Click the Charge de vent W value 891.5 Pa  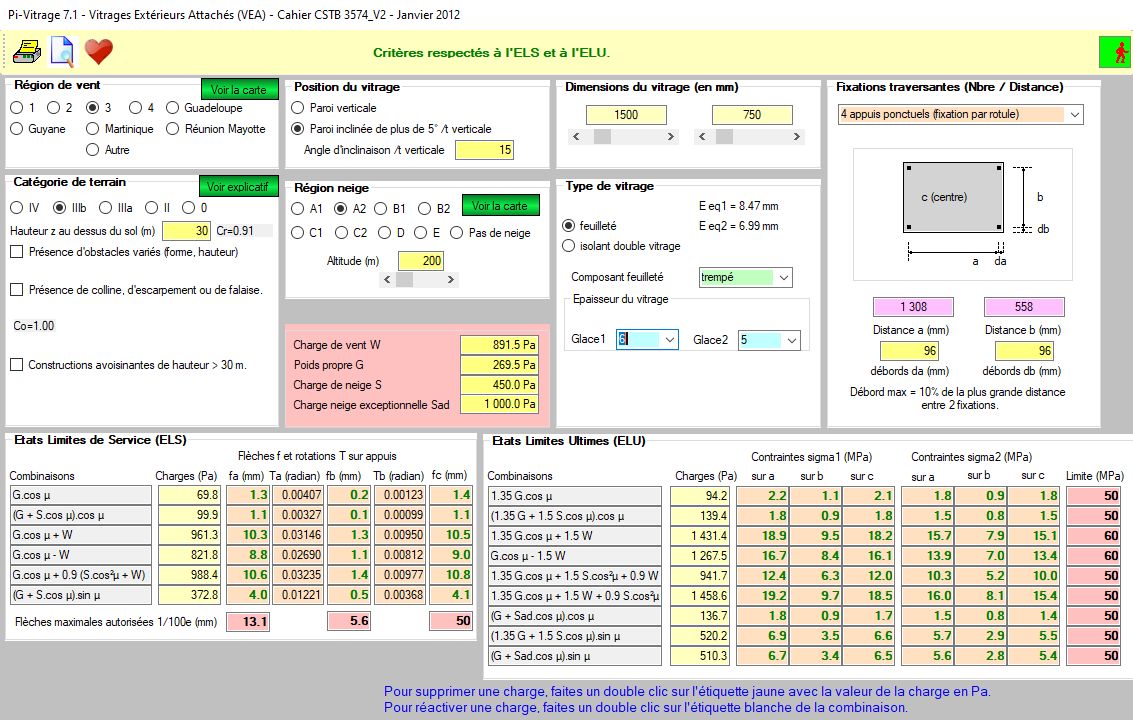[499, 345]
